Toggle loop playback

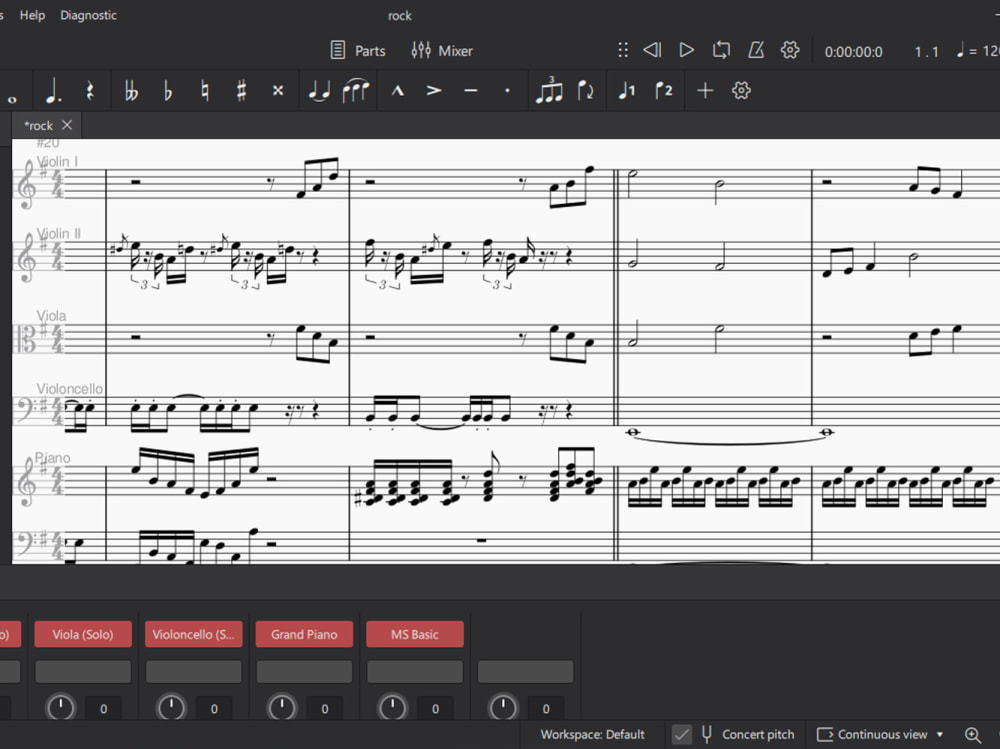coord(721,50)
